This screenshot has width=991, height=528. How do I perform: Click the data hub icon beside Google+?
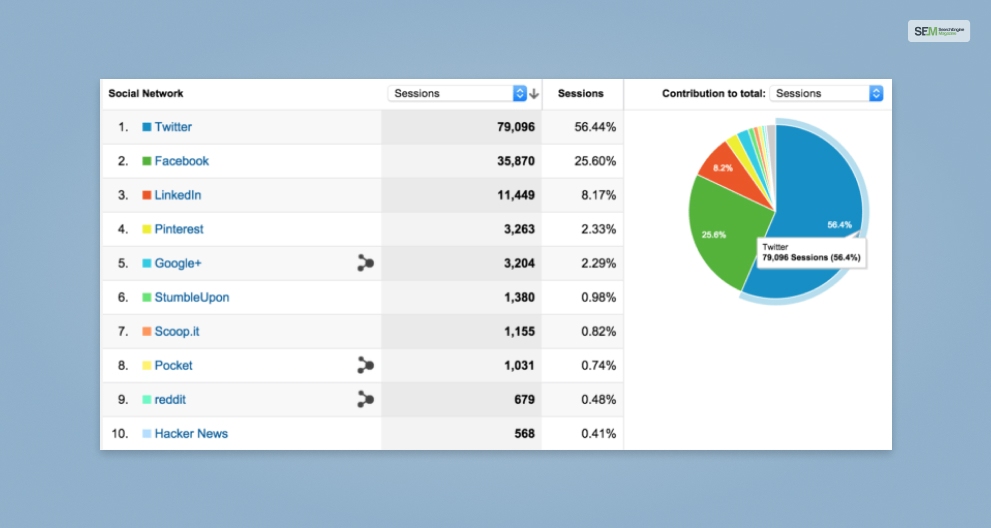click(365, 263)
